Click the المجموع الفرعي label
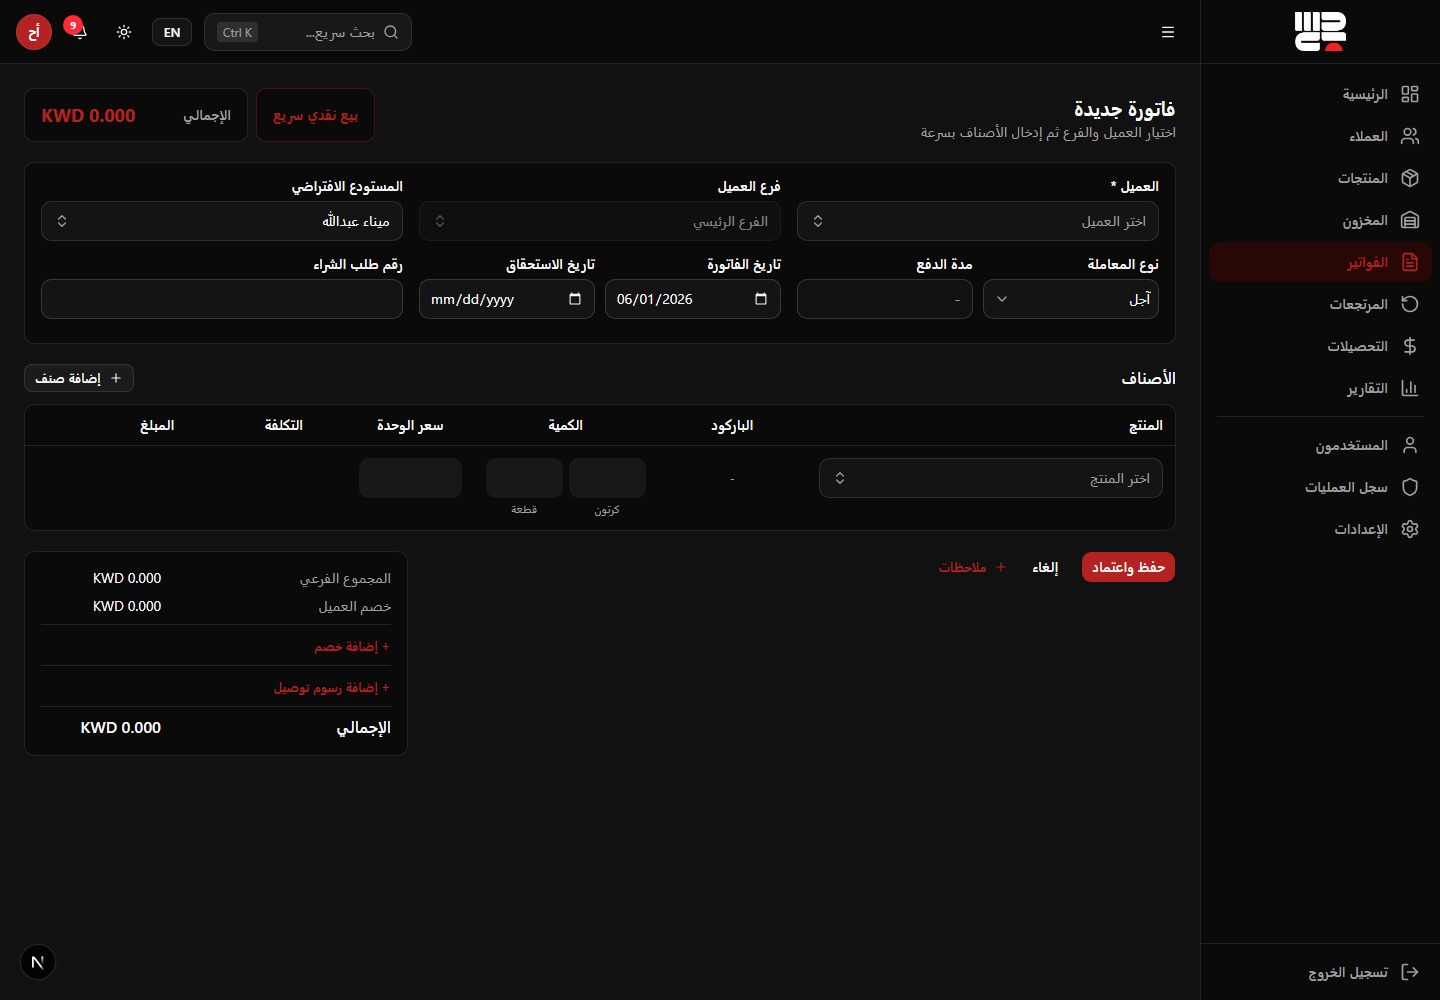The image size is (1440, 1000). (345, 578)
